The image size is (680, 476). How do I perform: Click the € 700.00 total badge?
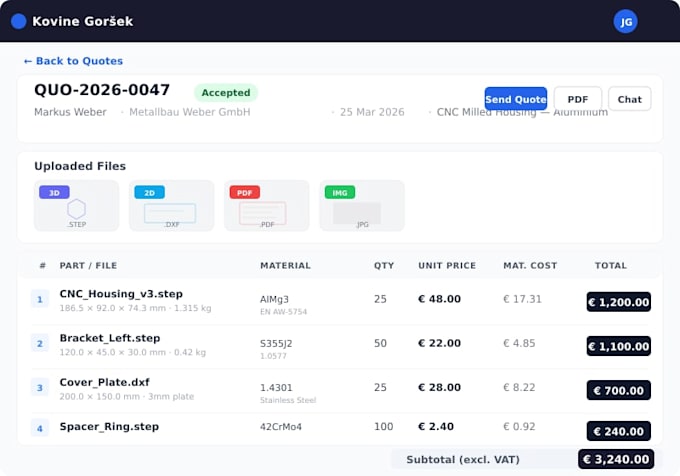click(x=618, y=390)
